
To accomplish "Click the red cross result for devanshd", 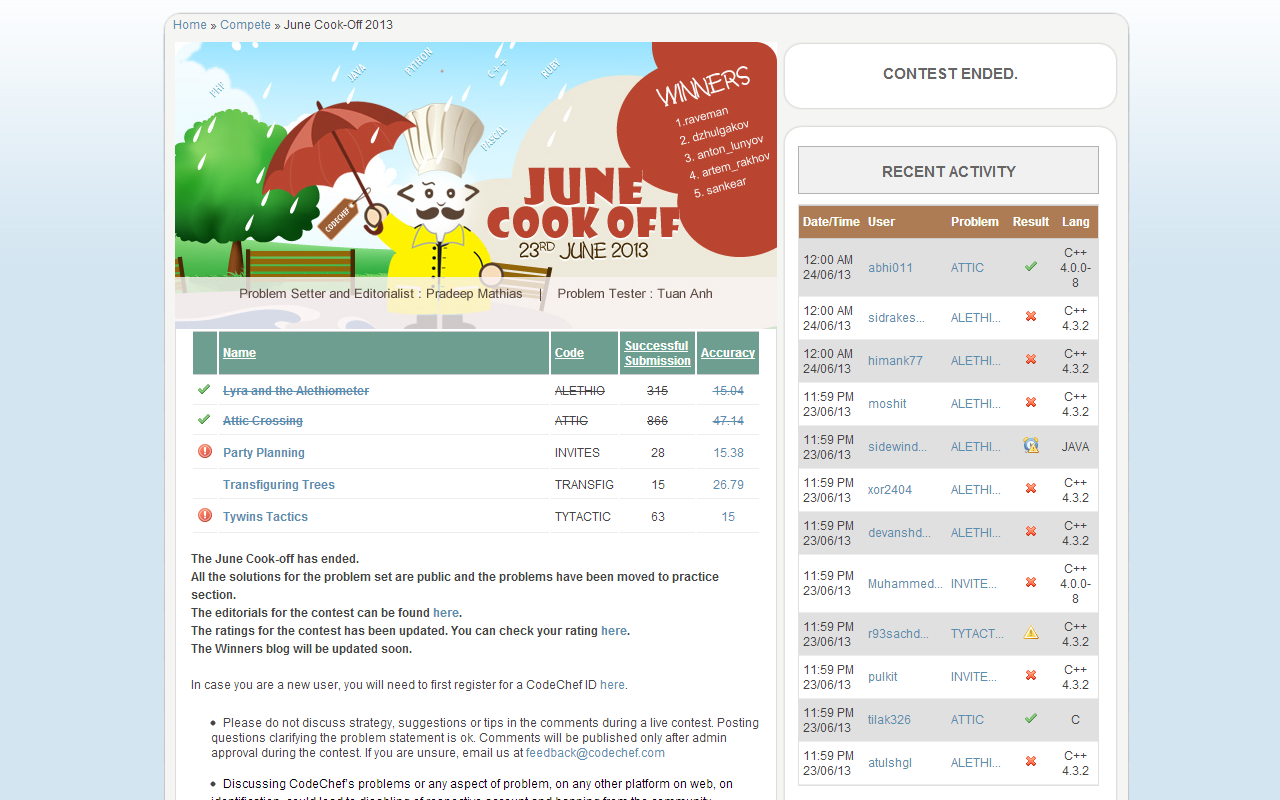I will pyautogui.click(x=1031, y=532).
